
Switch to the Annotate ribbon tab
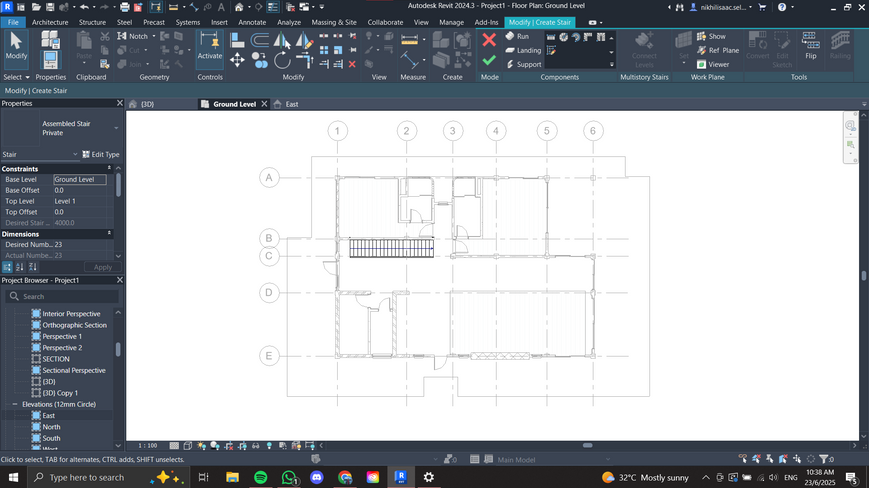coord(252,22)
